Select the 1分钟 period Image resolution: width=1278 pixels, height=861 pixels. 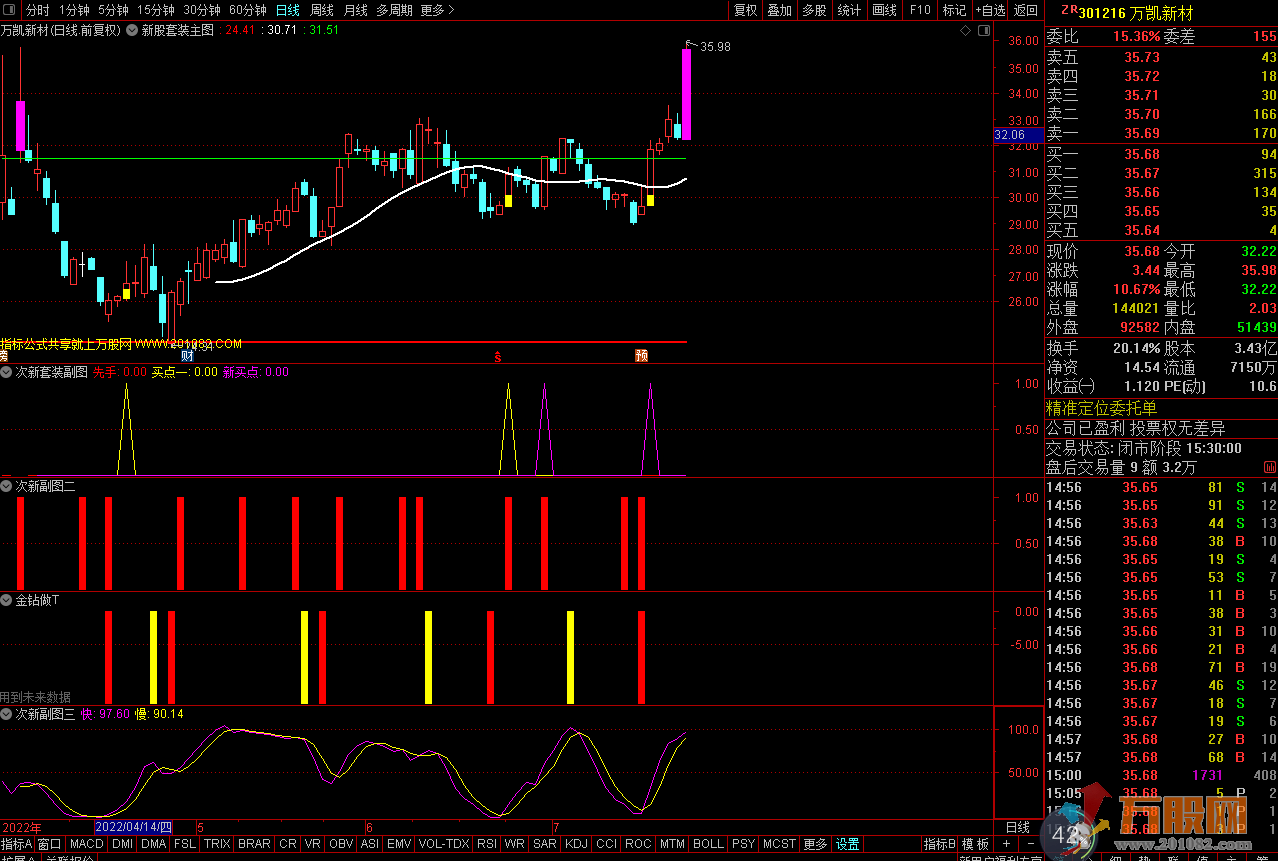75,10
